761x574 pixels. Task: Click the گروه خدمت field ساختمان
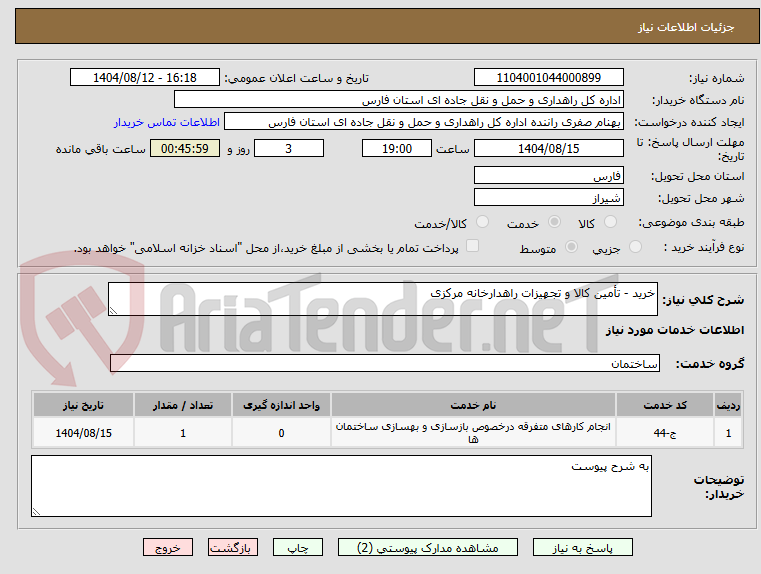385,363
